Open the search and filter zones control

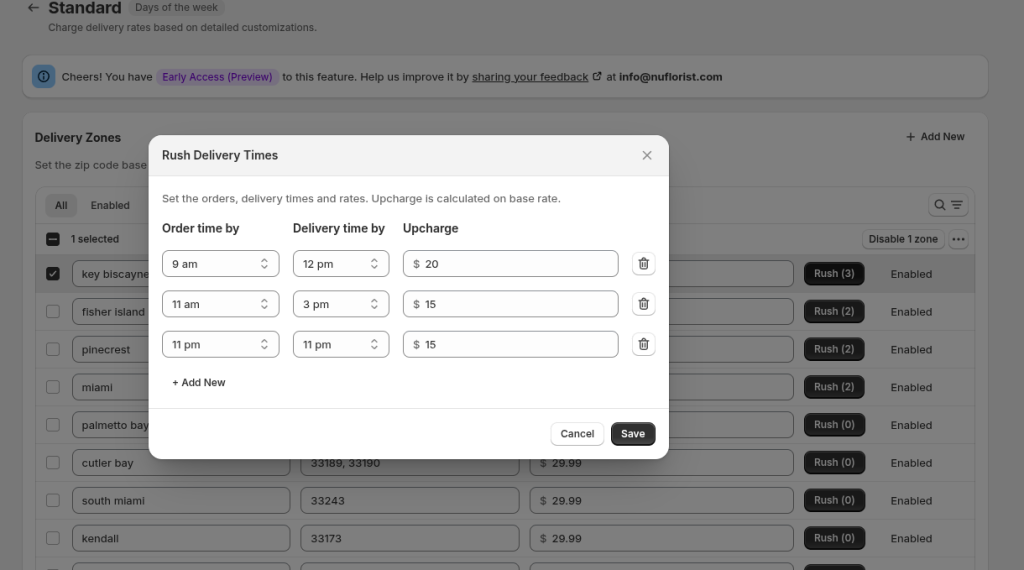tap(948, 205)
